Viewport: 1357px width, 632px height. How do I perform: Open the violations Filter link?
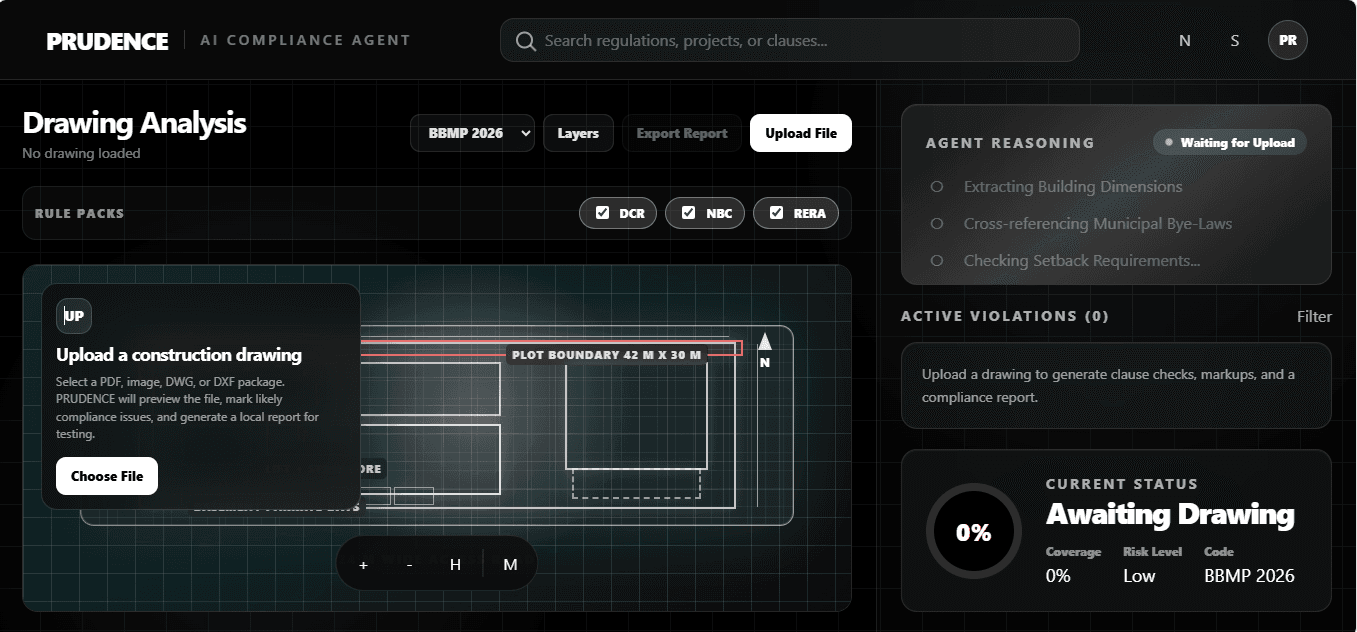tap(1314, 316)
